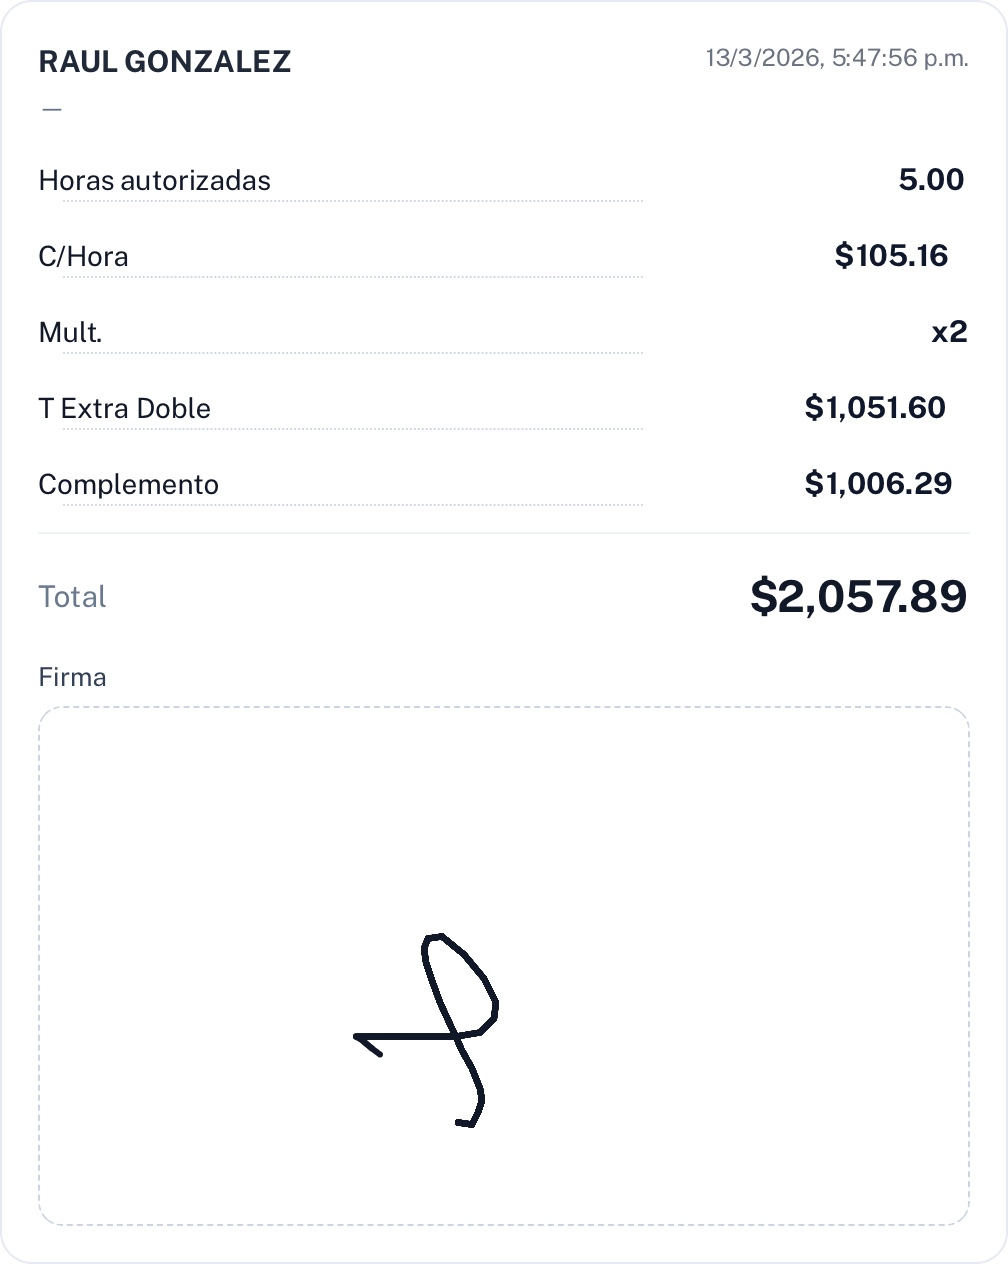Select the T Extra Doble label

tap(124, 409)
